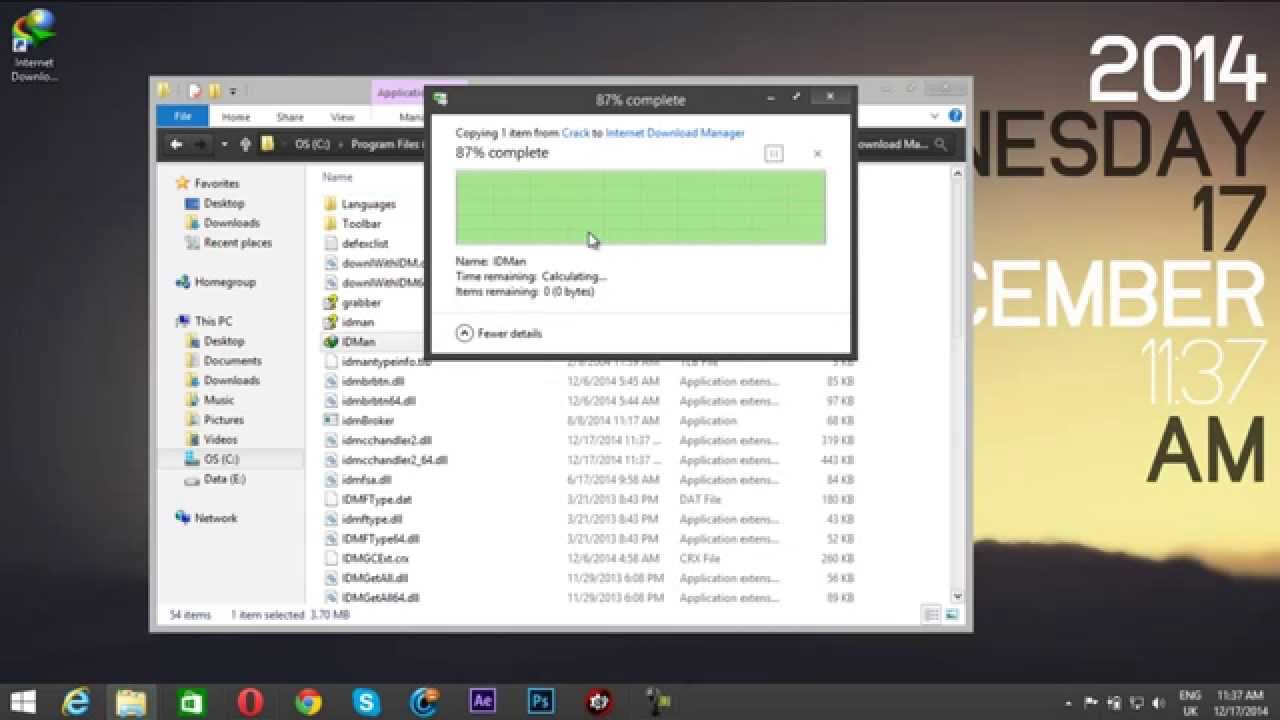Collapse dialog with Fewer details
The width and height of the screenshot is (1280, 720).
(x=499, y=333)
